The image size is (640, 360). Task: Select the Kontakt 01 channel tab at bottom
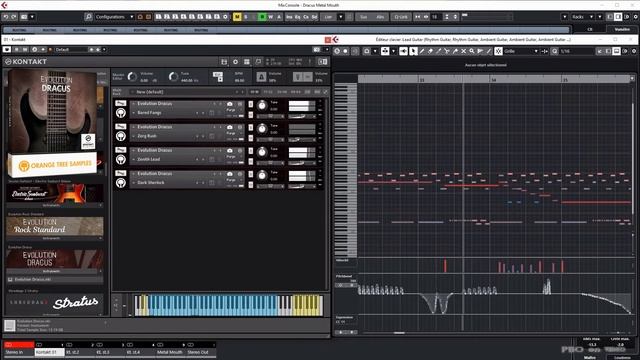click(x=49, y=352)
